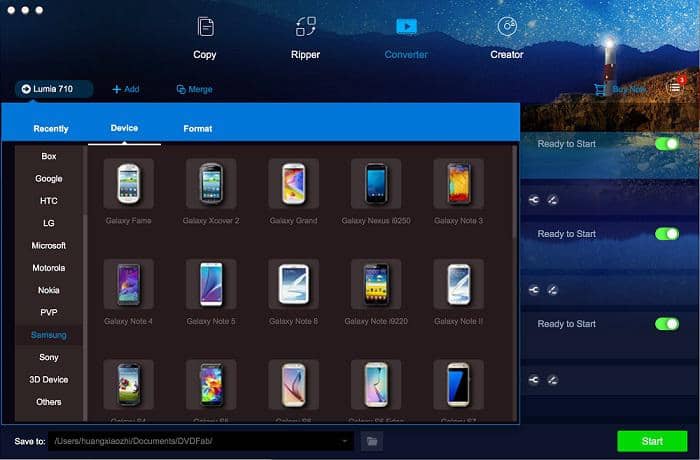This screenshot has width=700, height=460.
Task: Click the Converter module icon
Action: point(406,27)
